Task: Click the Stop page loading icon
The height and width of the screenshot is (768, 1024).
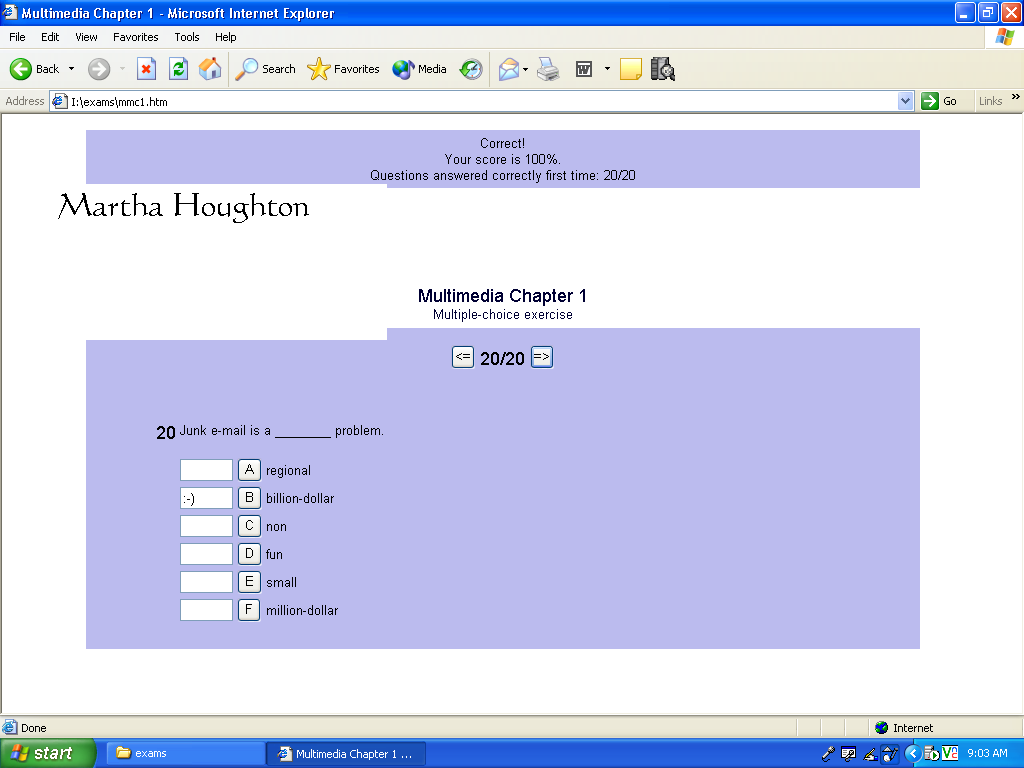Action: 146,69
